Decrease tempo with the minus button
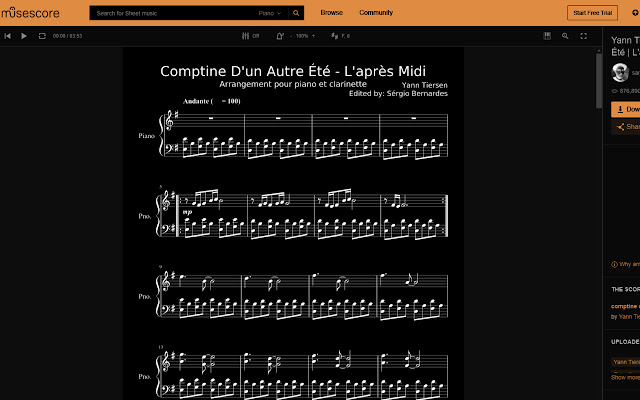Viewport: 640px width, 400px height. tap(291, 36)
